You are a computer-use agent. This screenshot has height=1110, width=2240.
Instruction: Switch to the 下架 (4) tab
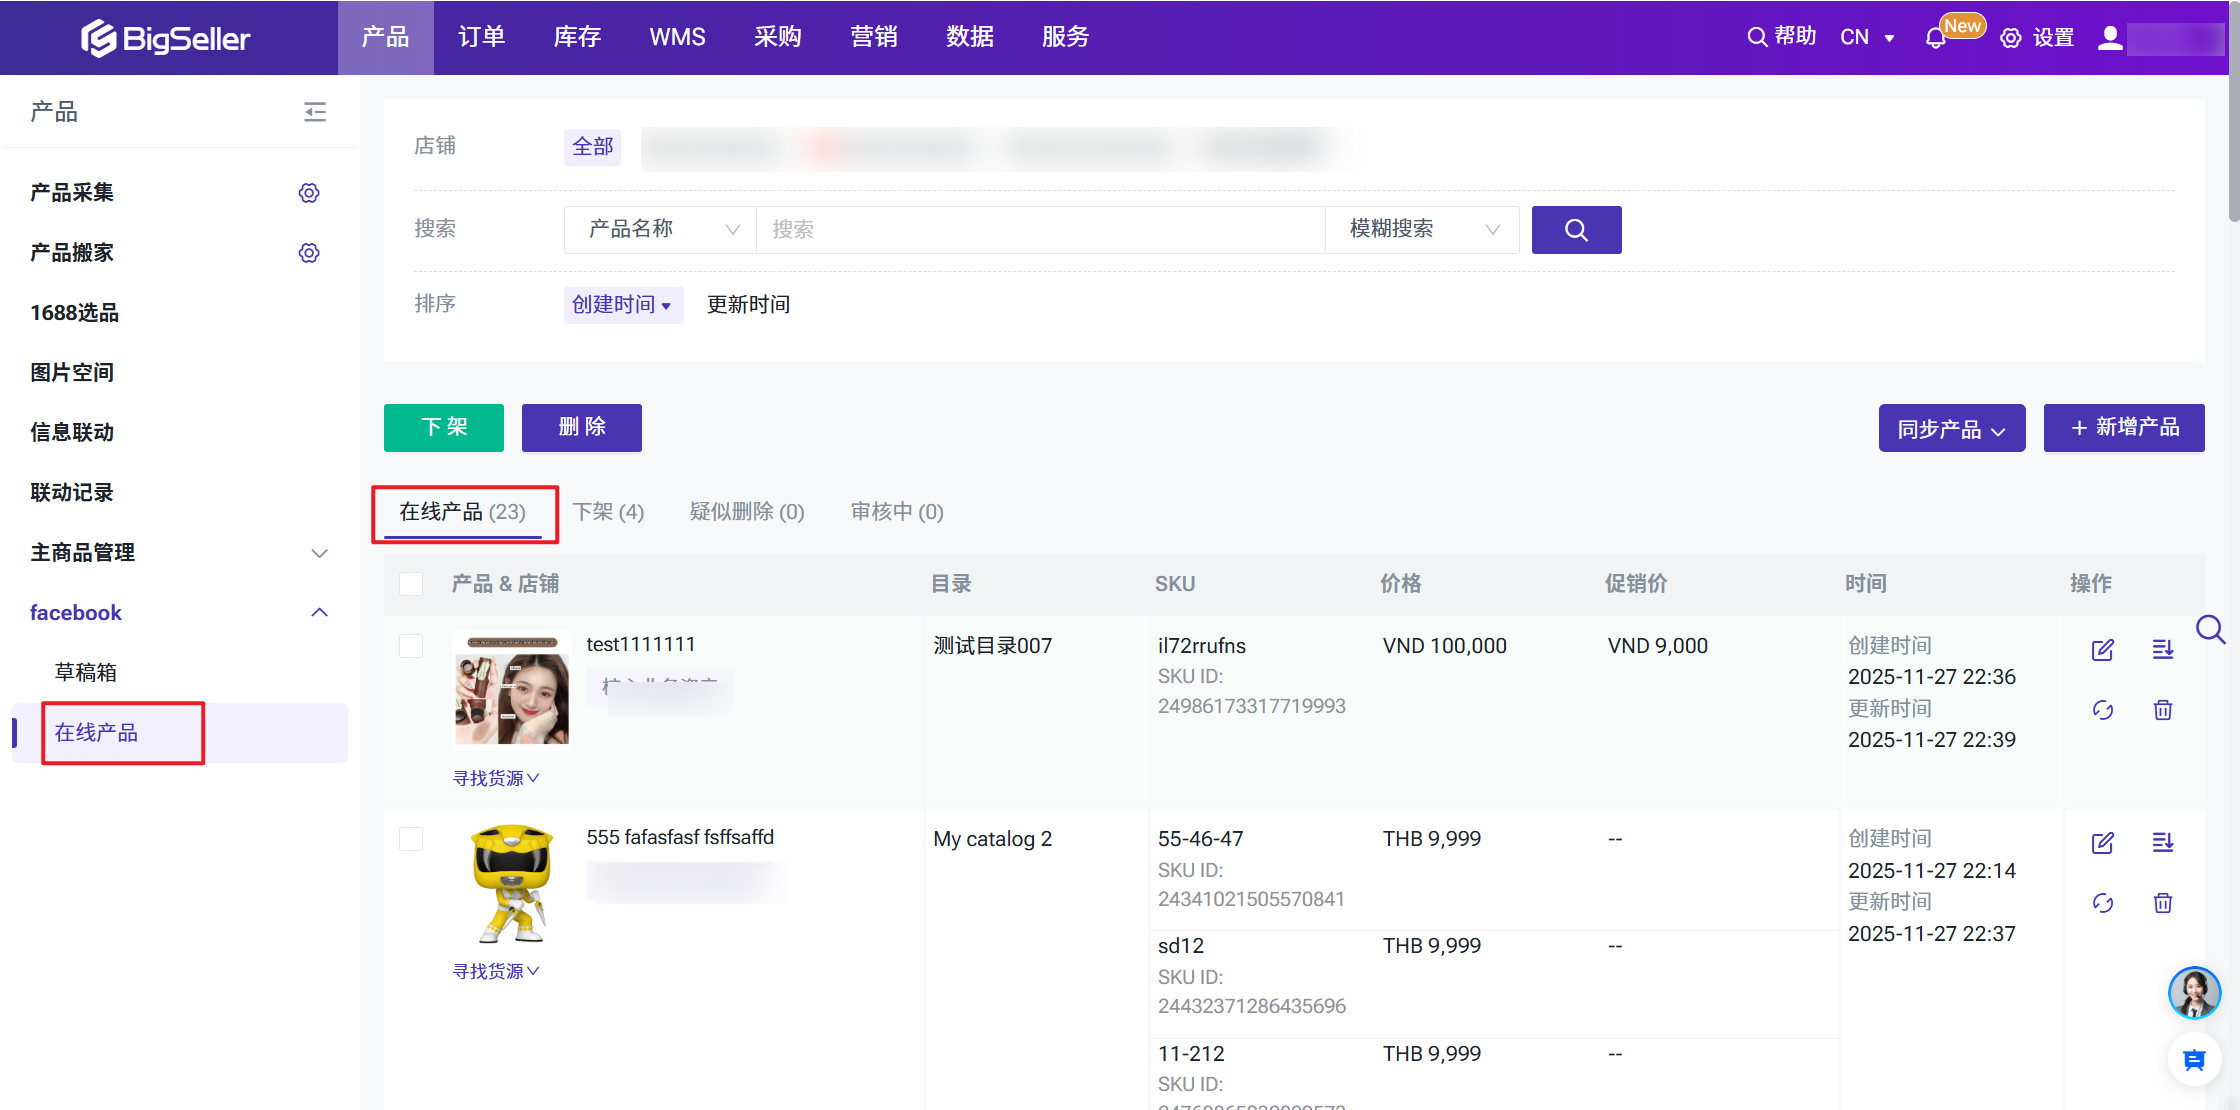coord(608,512)
